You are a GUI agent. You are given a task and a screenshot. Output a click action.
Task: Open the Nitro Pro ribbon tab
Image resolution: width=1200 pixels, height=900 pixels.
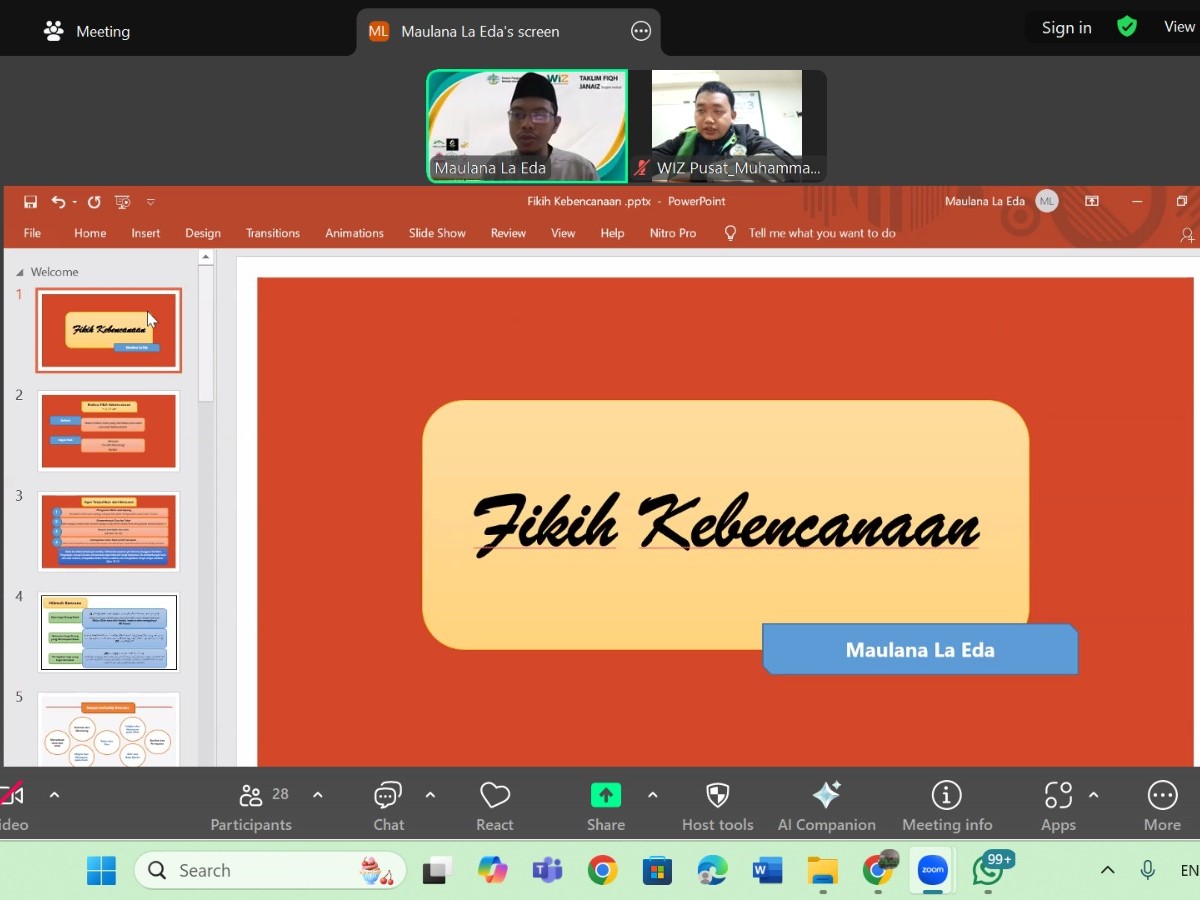click(673, 233)
